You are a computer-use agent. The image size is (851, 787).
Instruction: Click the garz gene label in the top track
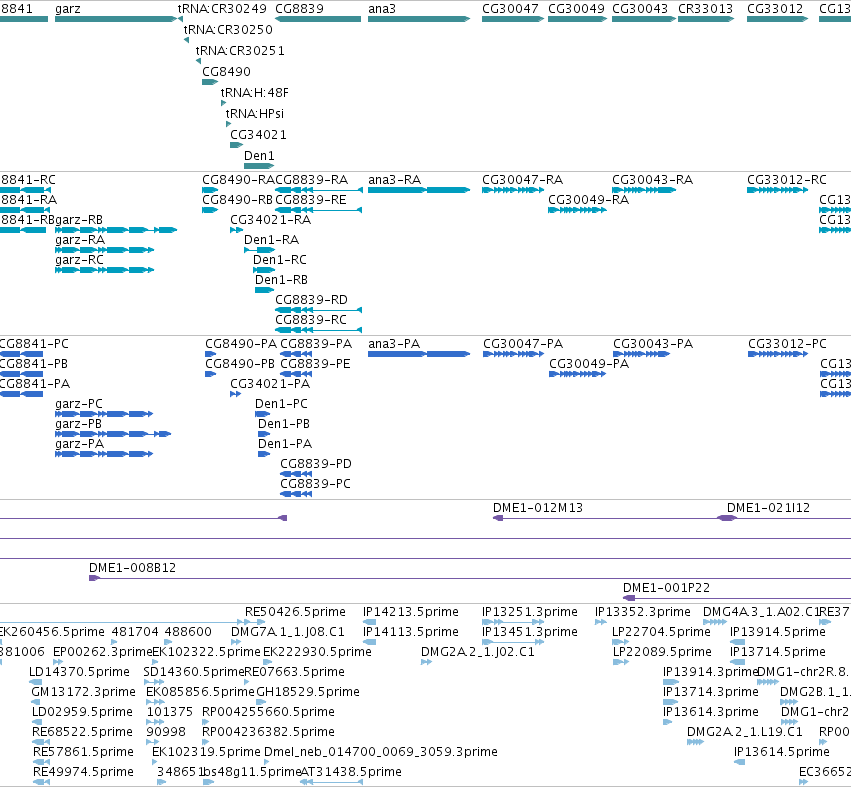click(x=68, y=9)
